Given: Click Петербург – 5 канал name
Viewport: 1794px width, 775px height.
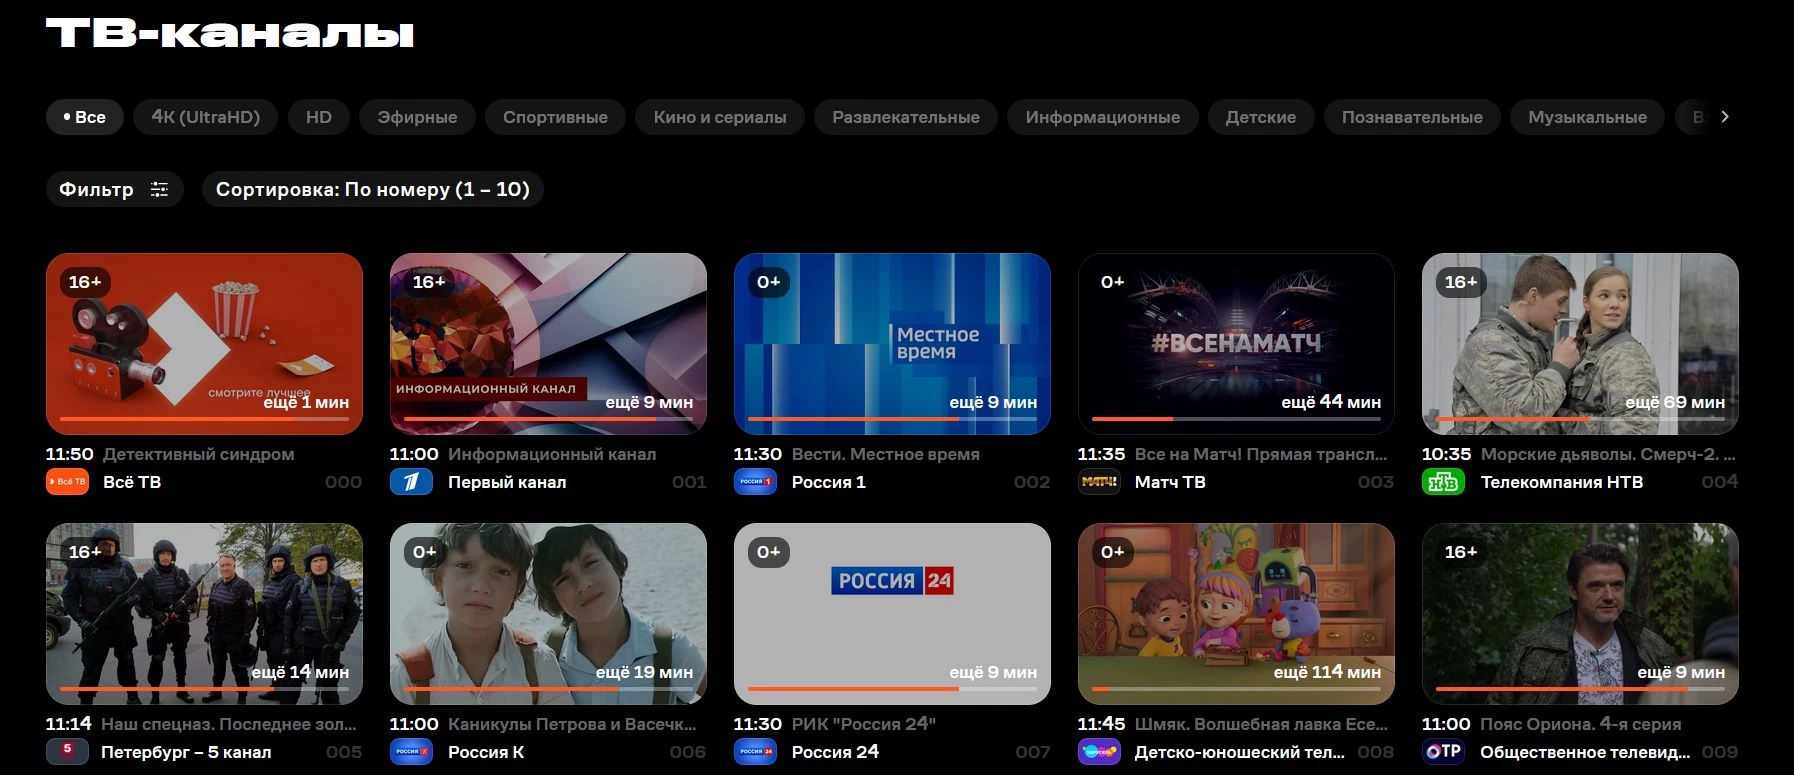Looking at the screenshot, I should pos(186,752).
